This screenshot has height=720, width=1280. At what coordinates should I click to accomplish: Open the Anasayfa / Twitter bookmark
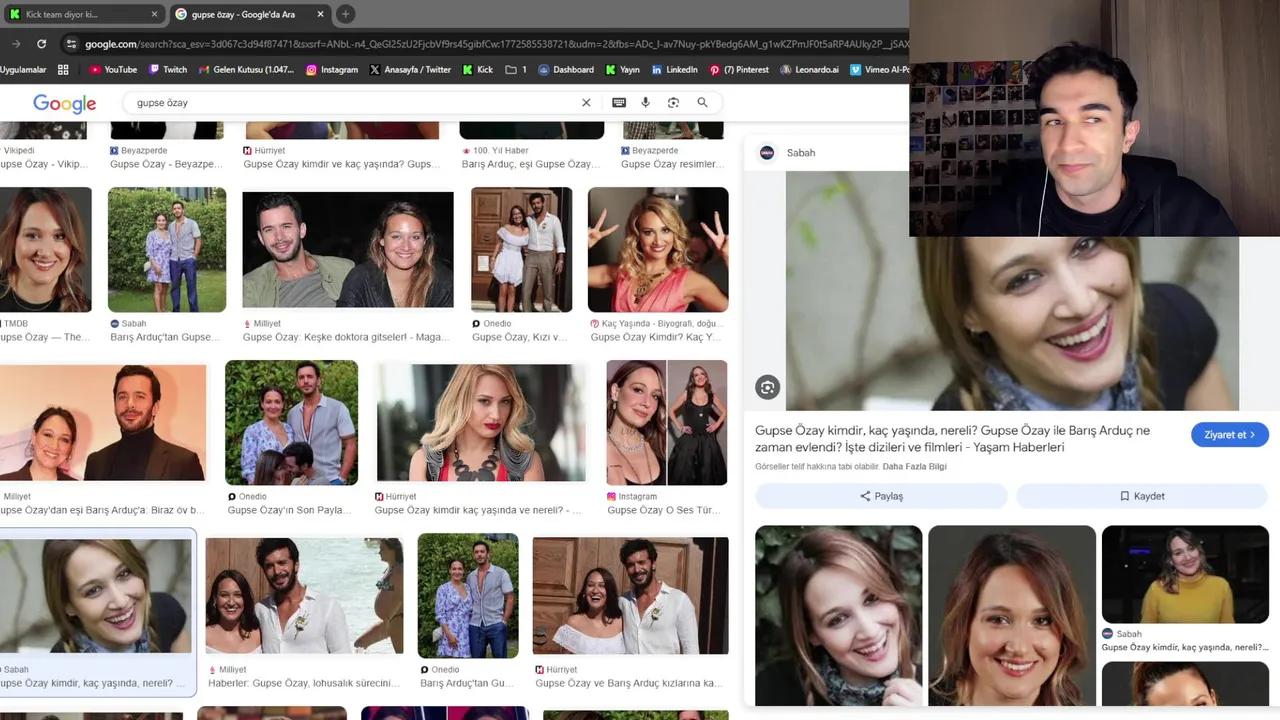point(410,70)
